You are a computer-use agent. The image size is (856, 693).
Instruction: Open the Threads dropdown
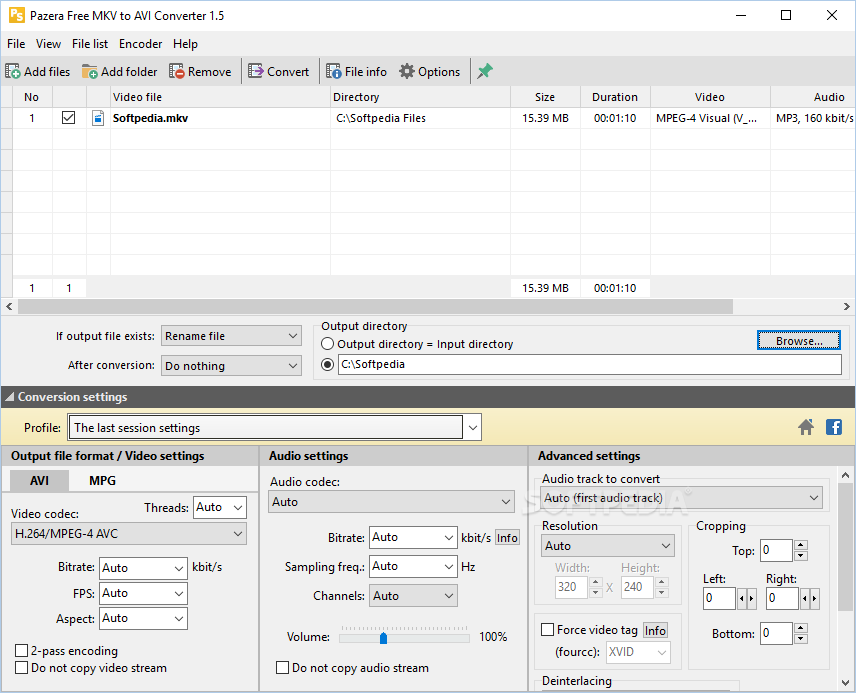(x=220, y=507)
